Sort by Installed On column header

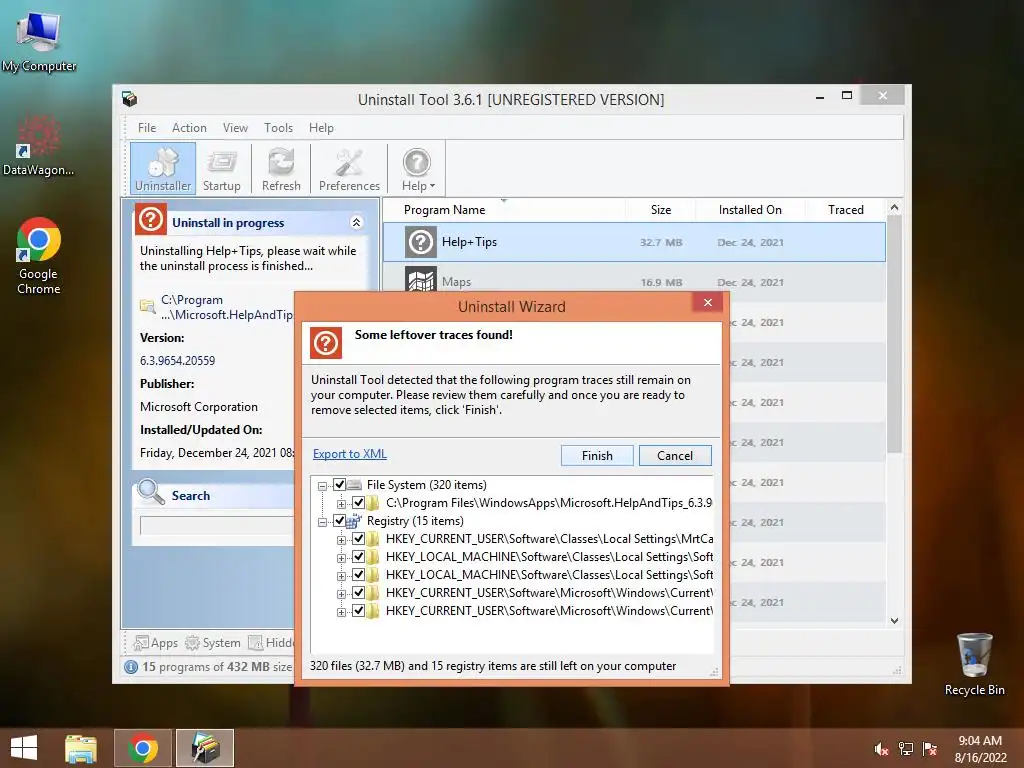point(750,210)
